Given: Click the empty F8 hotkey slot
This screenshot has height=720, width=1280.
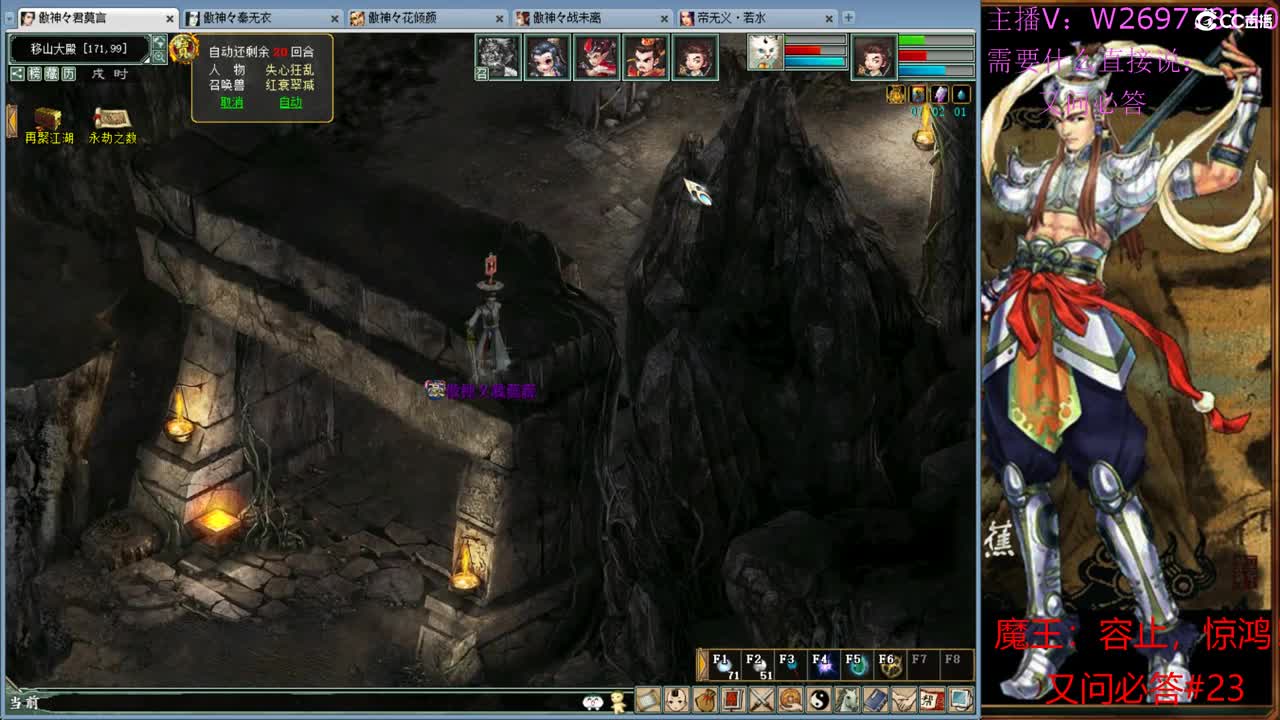Looking at the screenshot, I should click(x=955, y=666).
